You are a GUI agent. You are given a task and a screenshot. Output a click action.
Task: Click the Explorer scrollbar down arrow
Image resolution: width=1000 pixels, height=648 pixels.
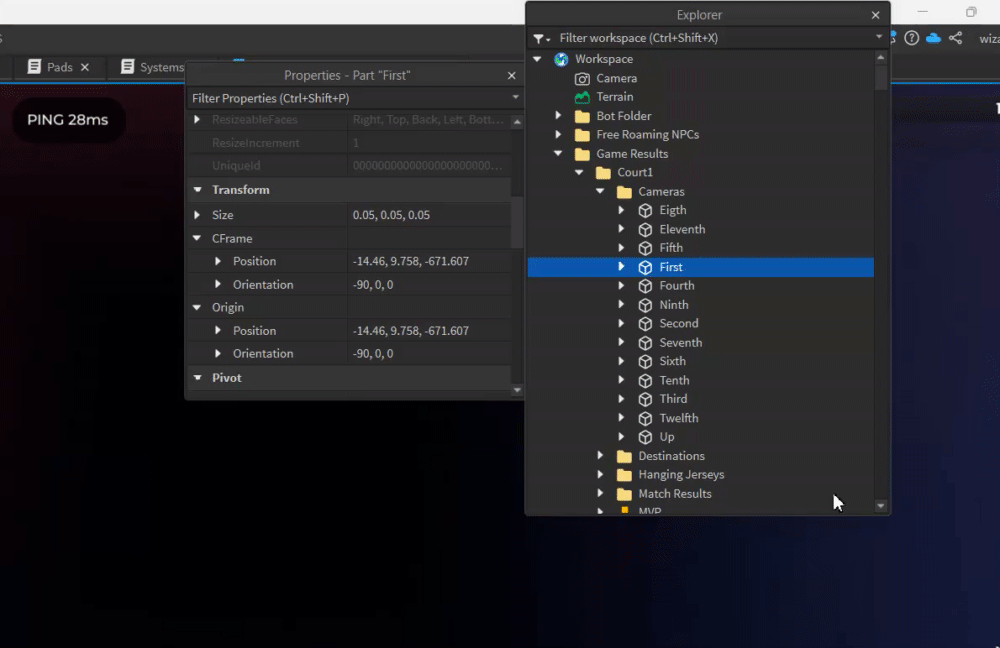tap(881, 506)
